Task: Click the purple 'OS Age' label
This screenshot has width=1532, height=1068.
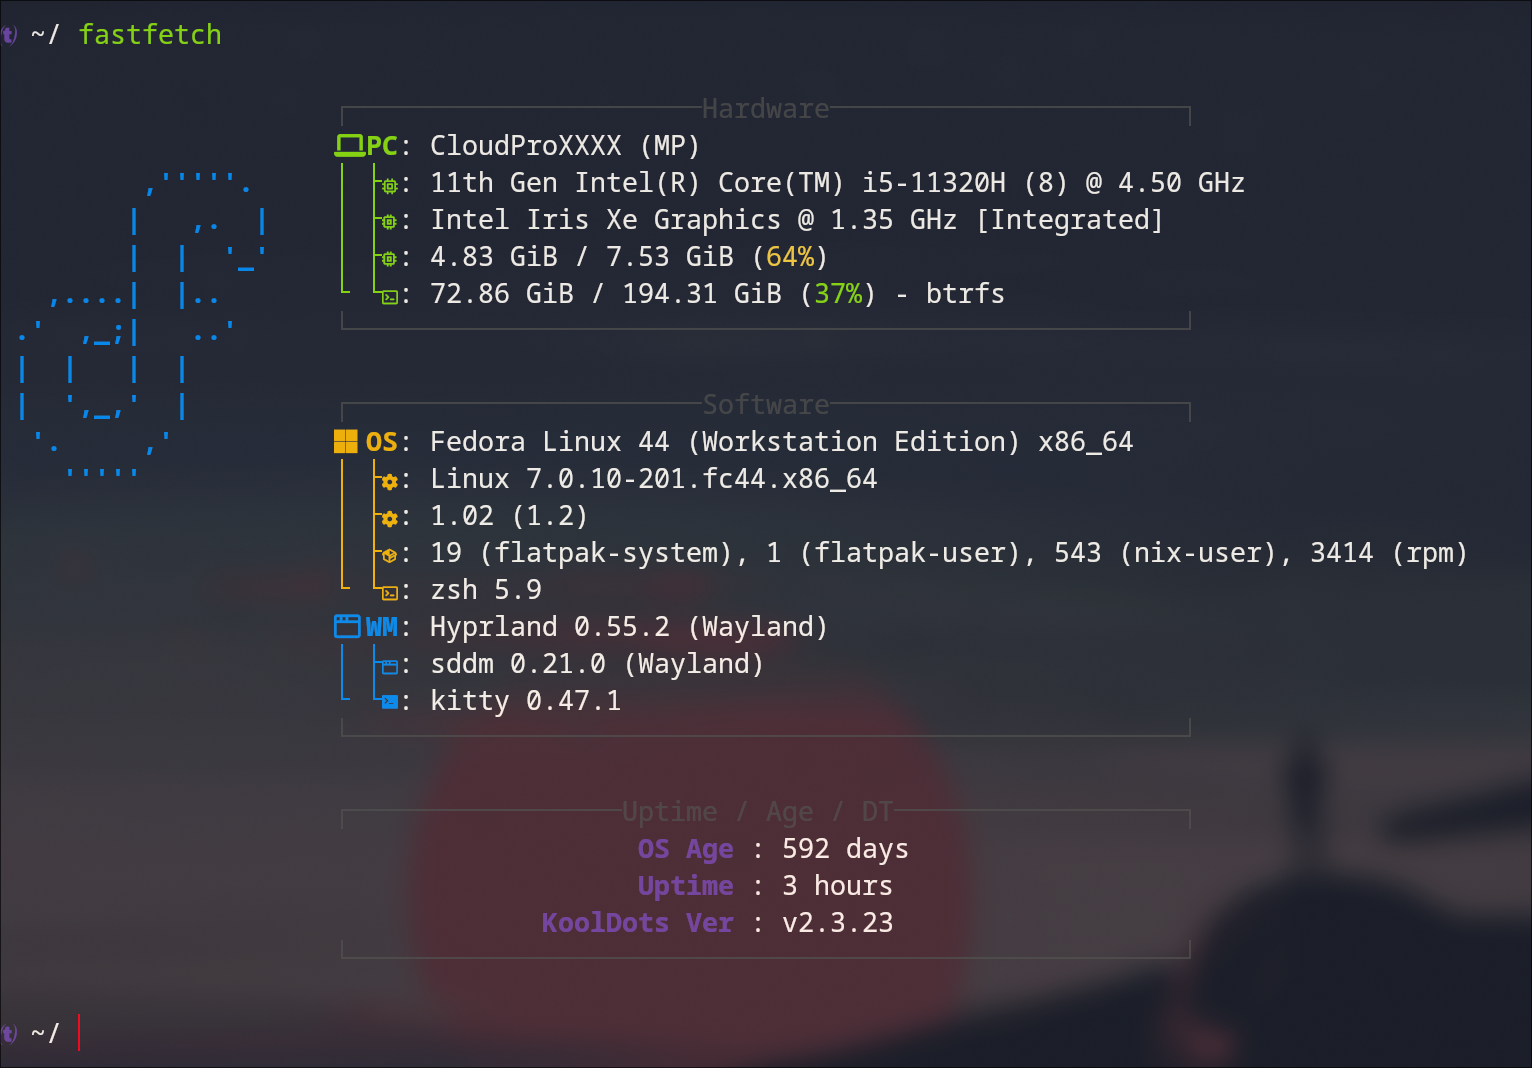Action: pos(685,849)
